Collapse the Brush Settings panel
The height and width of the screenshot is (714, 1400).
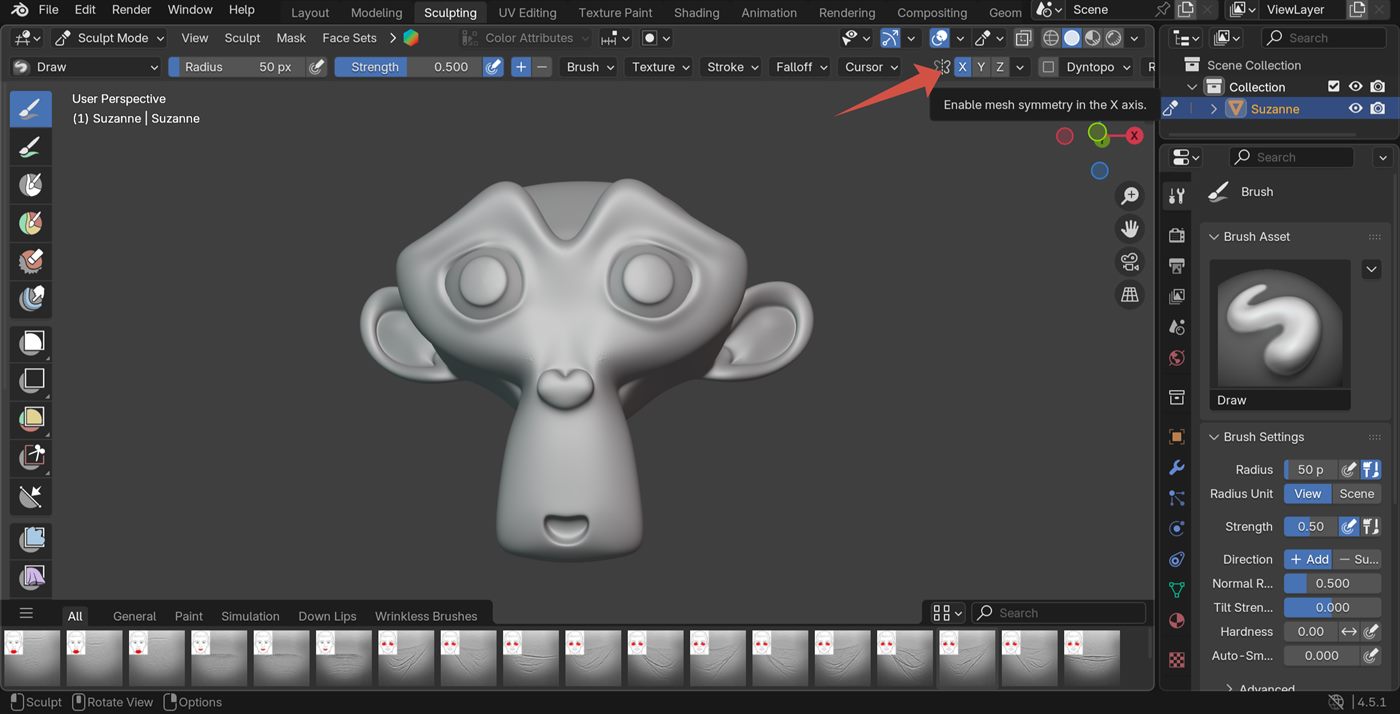coord(1214,437)
